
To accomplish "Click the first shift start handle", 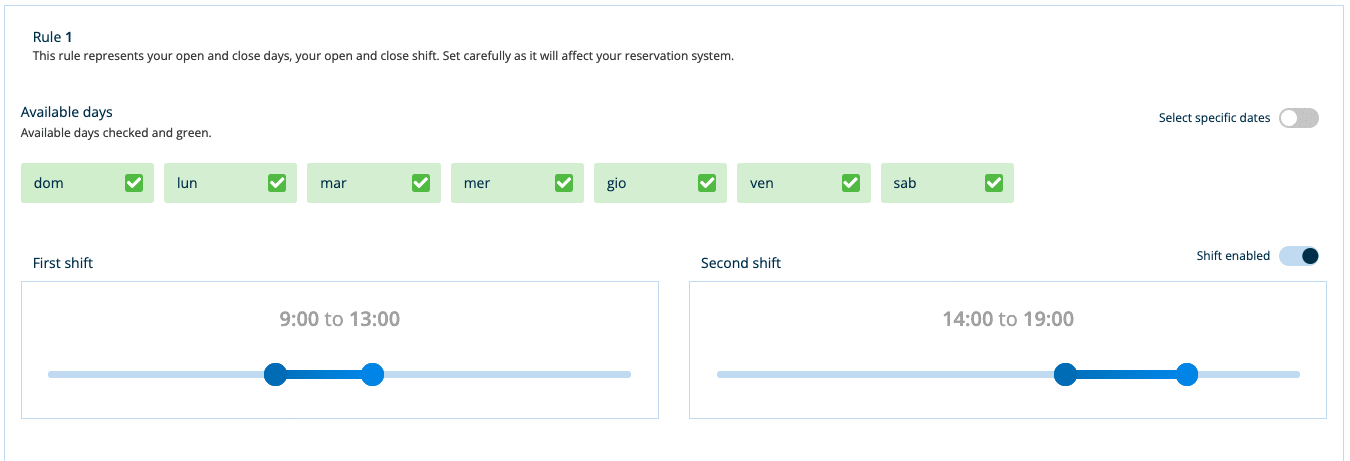I will click(x=276, y=375).
